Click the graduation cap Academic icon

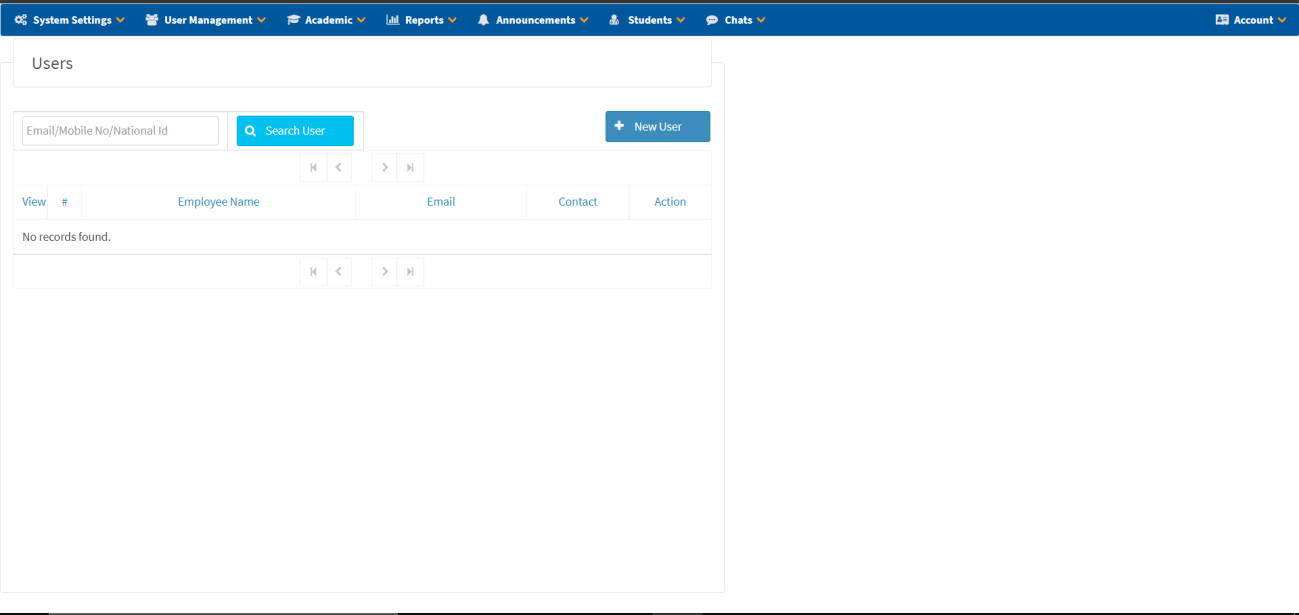click(293, 20)
